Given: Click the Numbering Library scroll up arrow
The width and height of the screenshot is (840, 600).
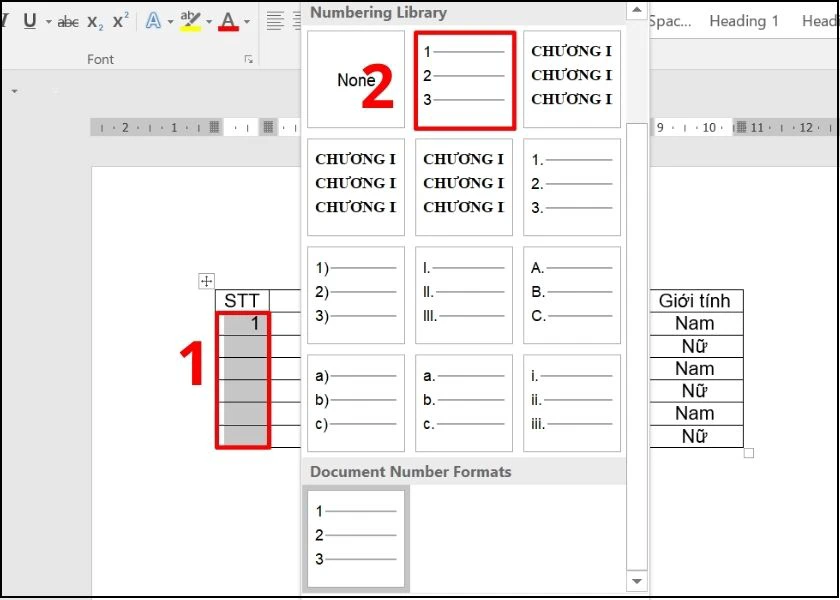Looking at the screenshot, I should click(x=636, y=10).
